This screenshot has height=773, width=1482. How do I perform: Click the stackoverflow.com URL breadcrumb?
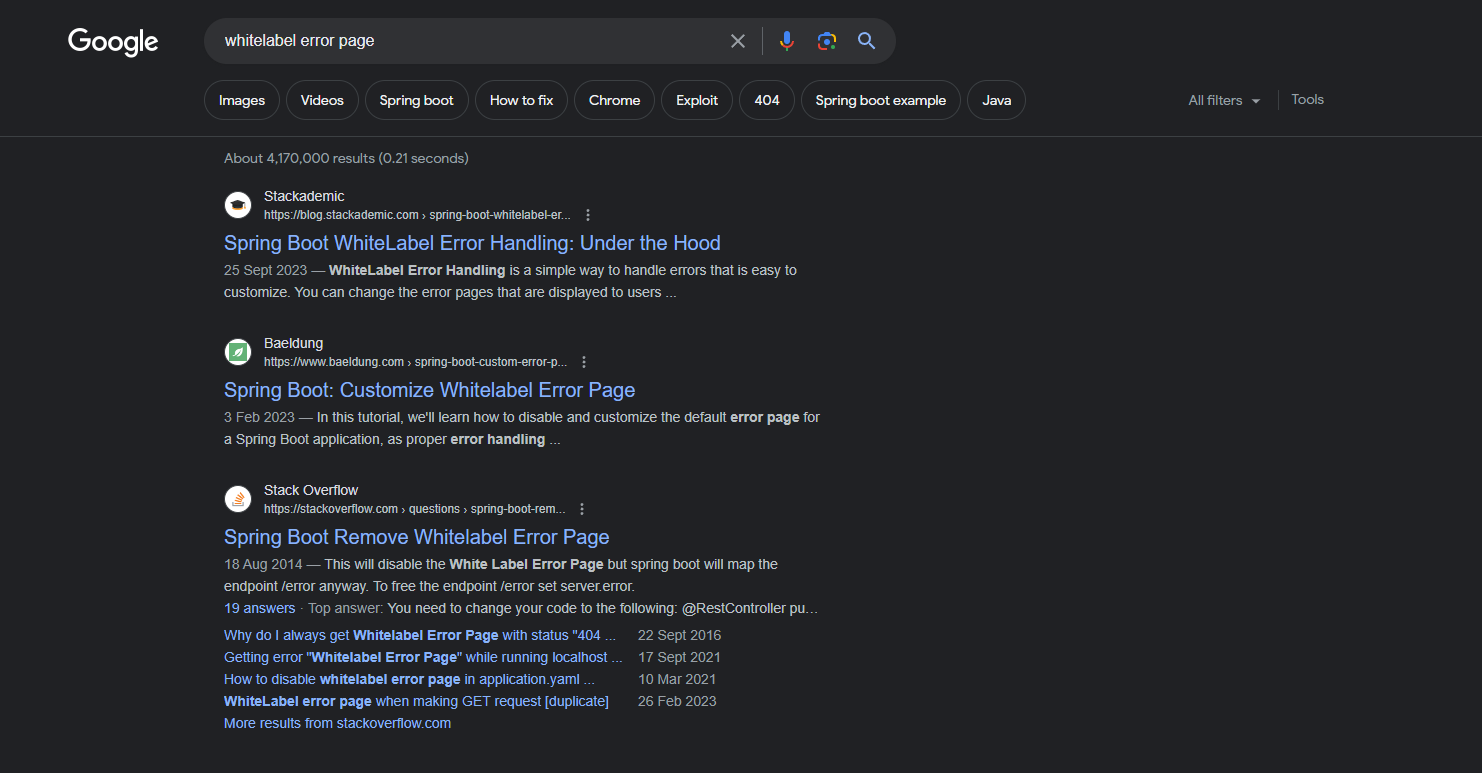(414, 509)
